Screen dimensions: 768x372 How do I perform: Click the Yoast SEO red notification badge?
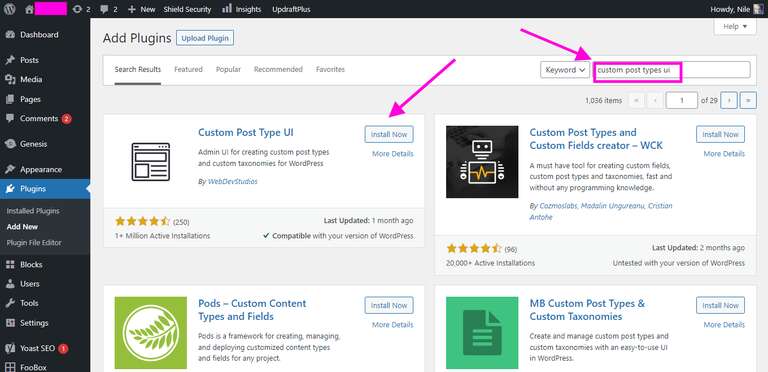pos(63,349)
